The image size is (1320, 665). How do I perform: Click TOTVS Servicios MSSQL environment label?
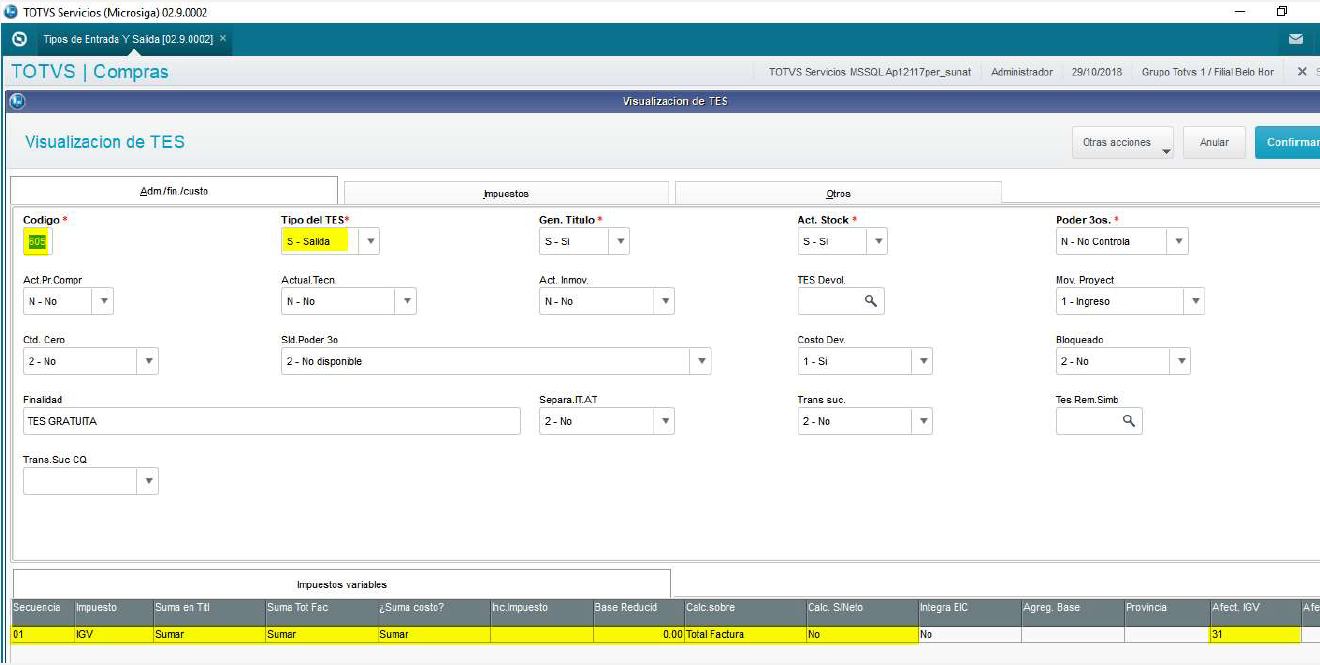tap(870, 72)
